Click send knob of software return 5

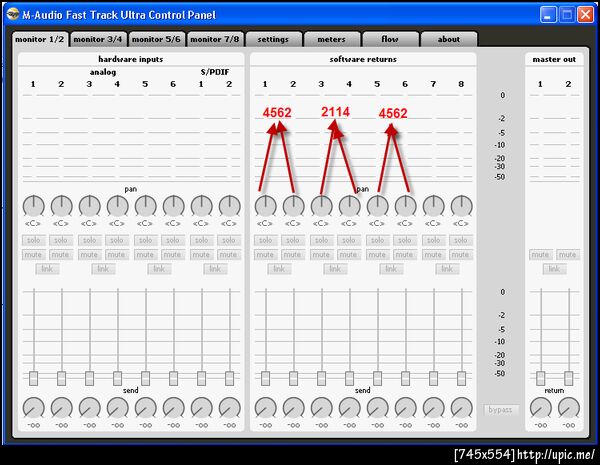[377, 408]
